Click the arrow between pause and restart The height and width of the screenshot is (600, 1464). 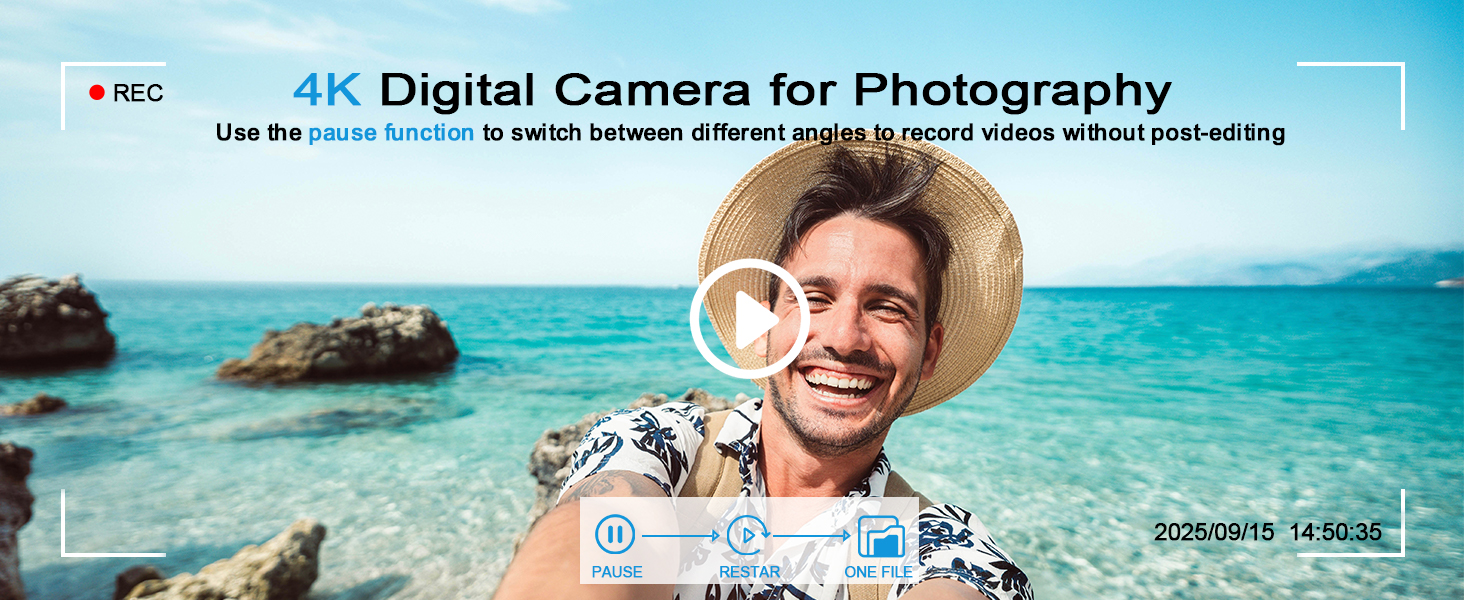click(680, 536)
